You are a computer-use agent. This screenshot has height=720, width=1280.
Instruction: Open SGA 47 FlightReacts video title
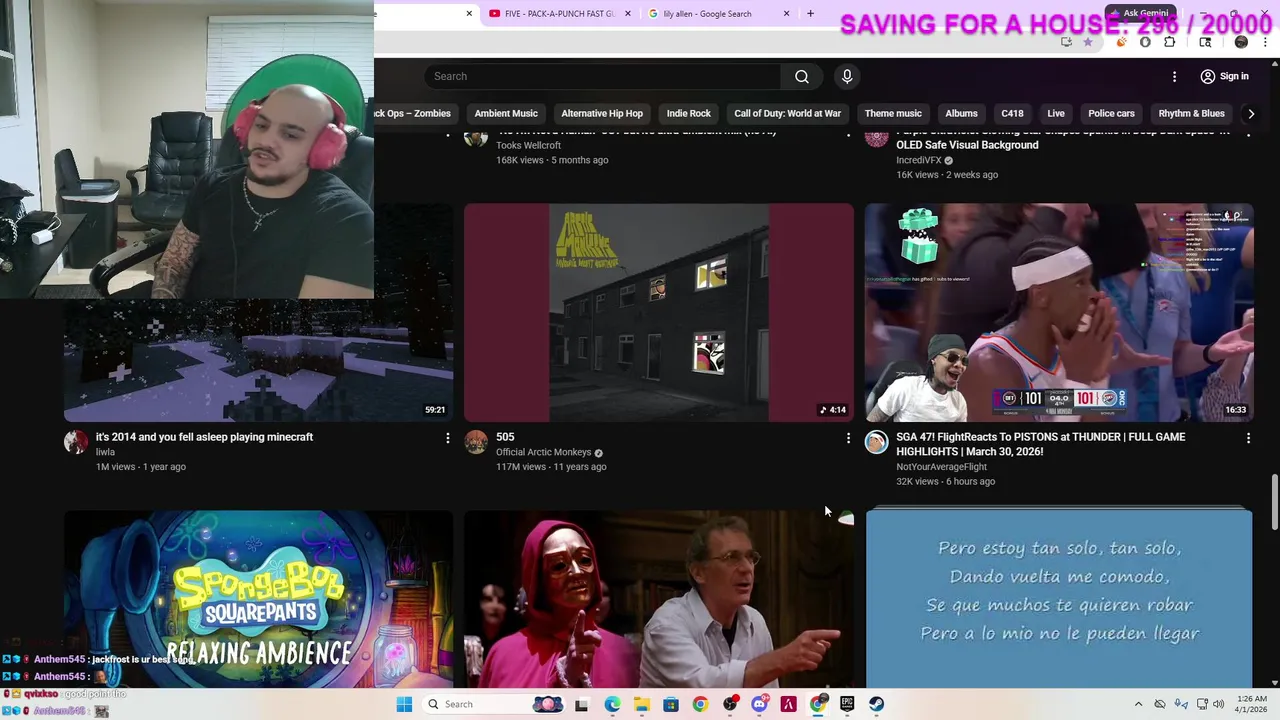[x=1041, y=444]
